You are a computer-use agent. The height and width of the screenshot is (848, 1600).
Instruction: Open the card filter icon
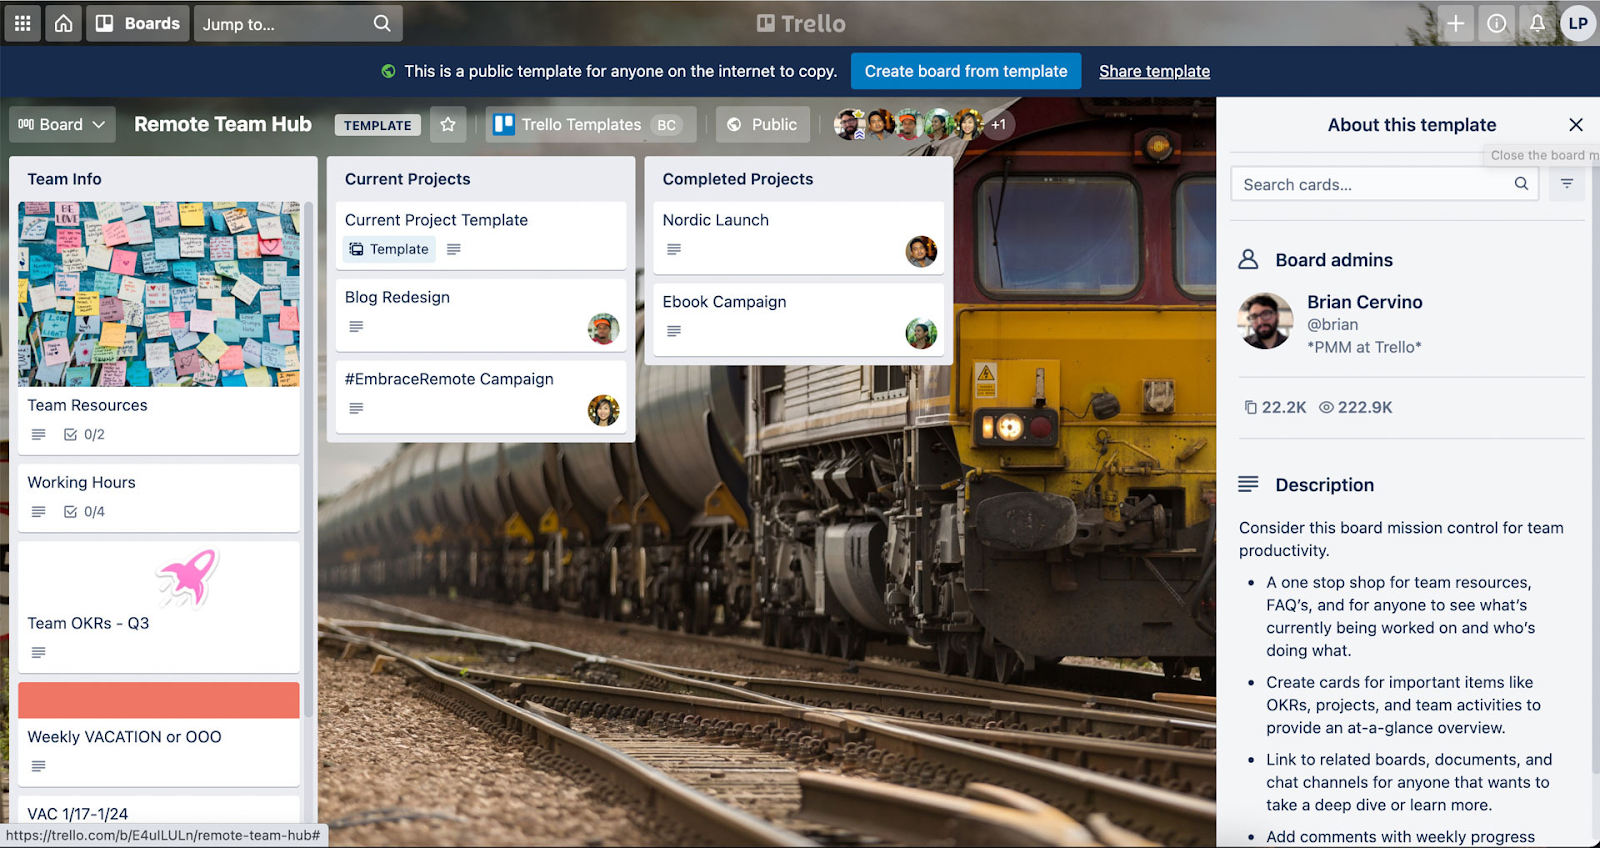(x=1567, y=184)
